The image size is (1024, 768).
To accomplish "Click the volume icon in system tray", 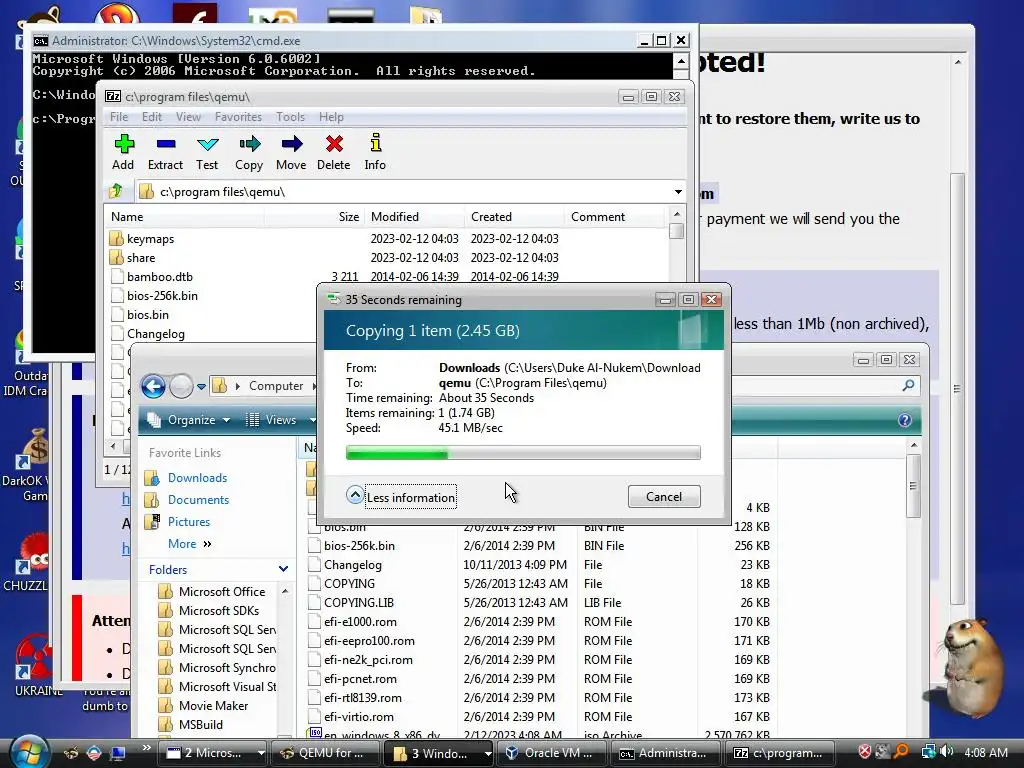I will pos(946,752).
